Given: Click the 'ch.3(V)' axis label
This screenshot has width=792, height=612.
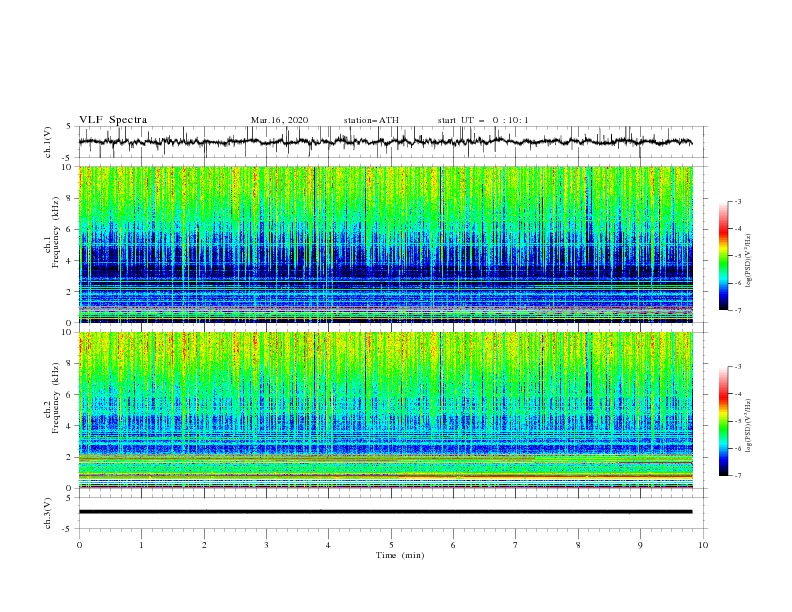Looking at the screenshot, I should 48,513.
